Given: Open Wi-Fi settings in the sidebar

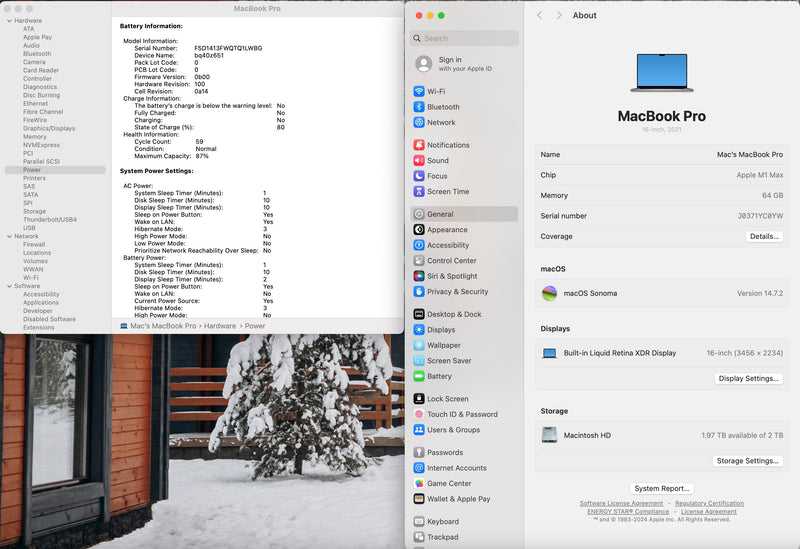Looking at the screenshot, I should click(x=436, y=91).
